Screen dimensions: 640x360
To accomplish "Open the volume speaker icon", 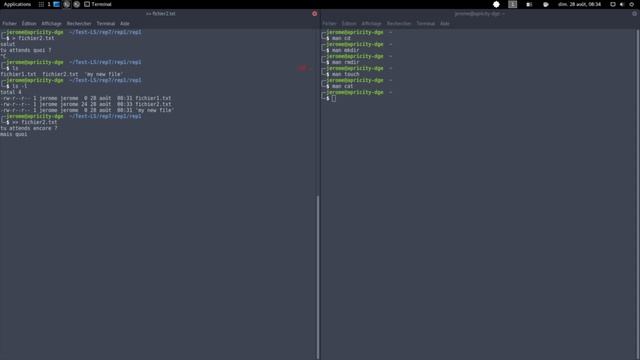I will pos(622,4).
